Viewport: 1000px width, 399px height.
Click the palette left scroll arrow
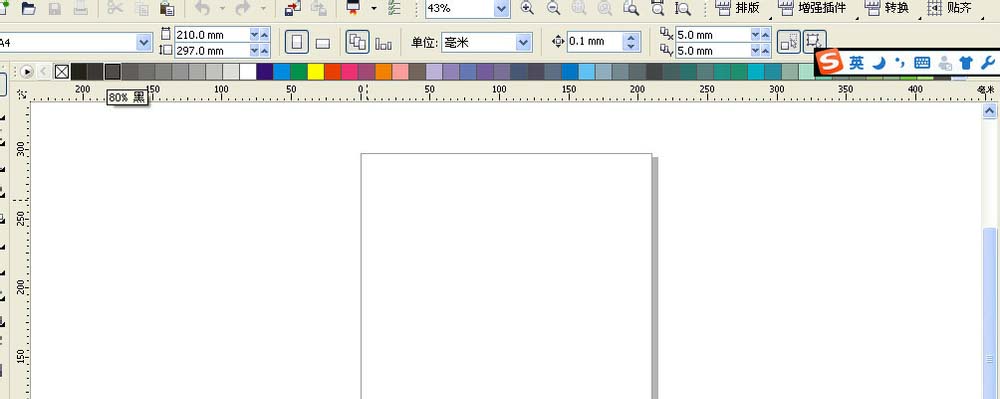43,71
